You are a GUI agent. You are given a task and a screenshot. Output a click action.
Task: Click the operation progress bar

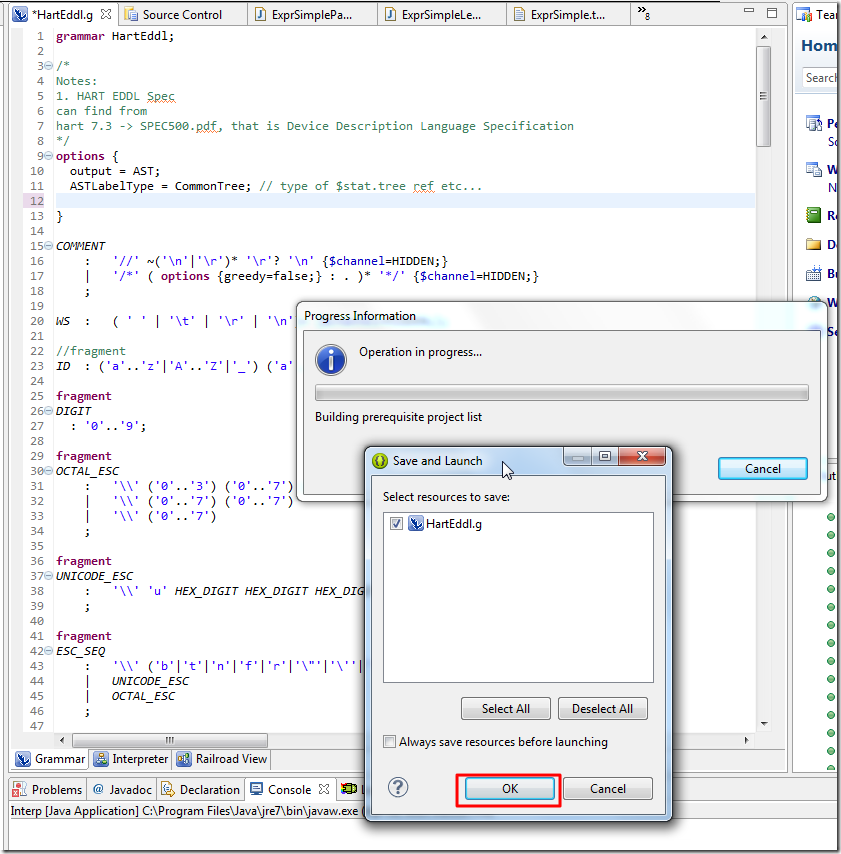point(562,393)
